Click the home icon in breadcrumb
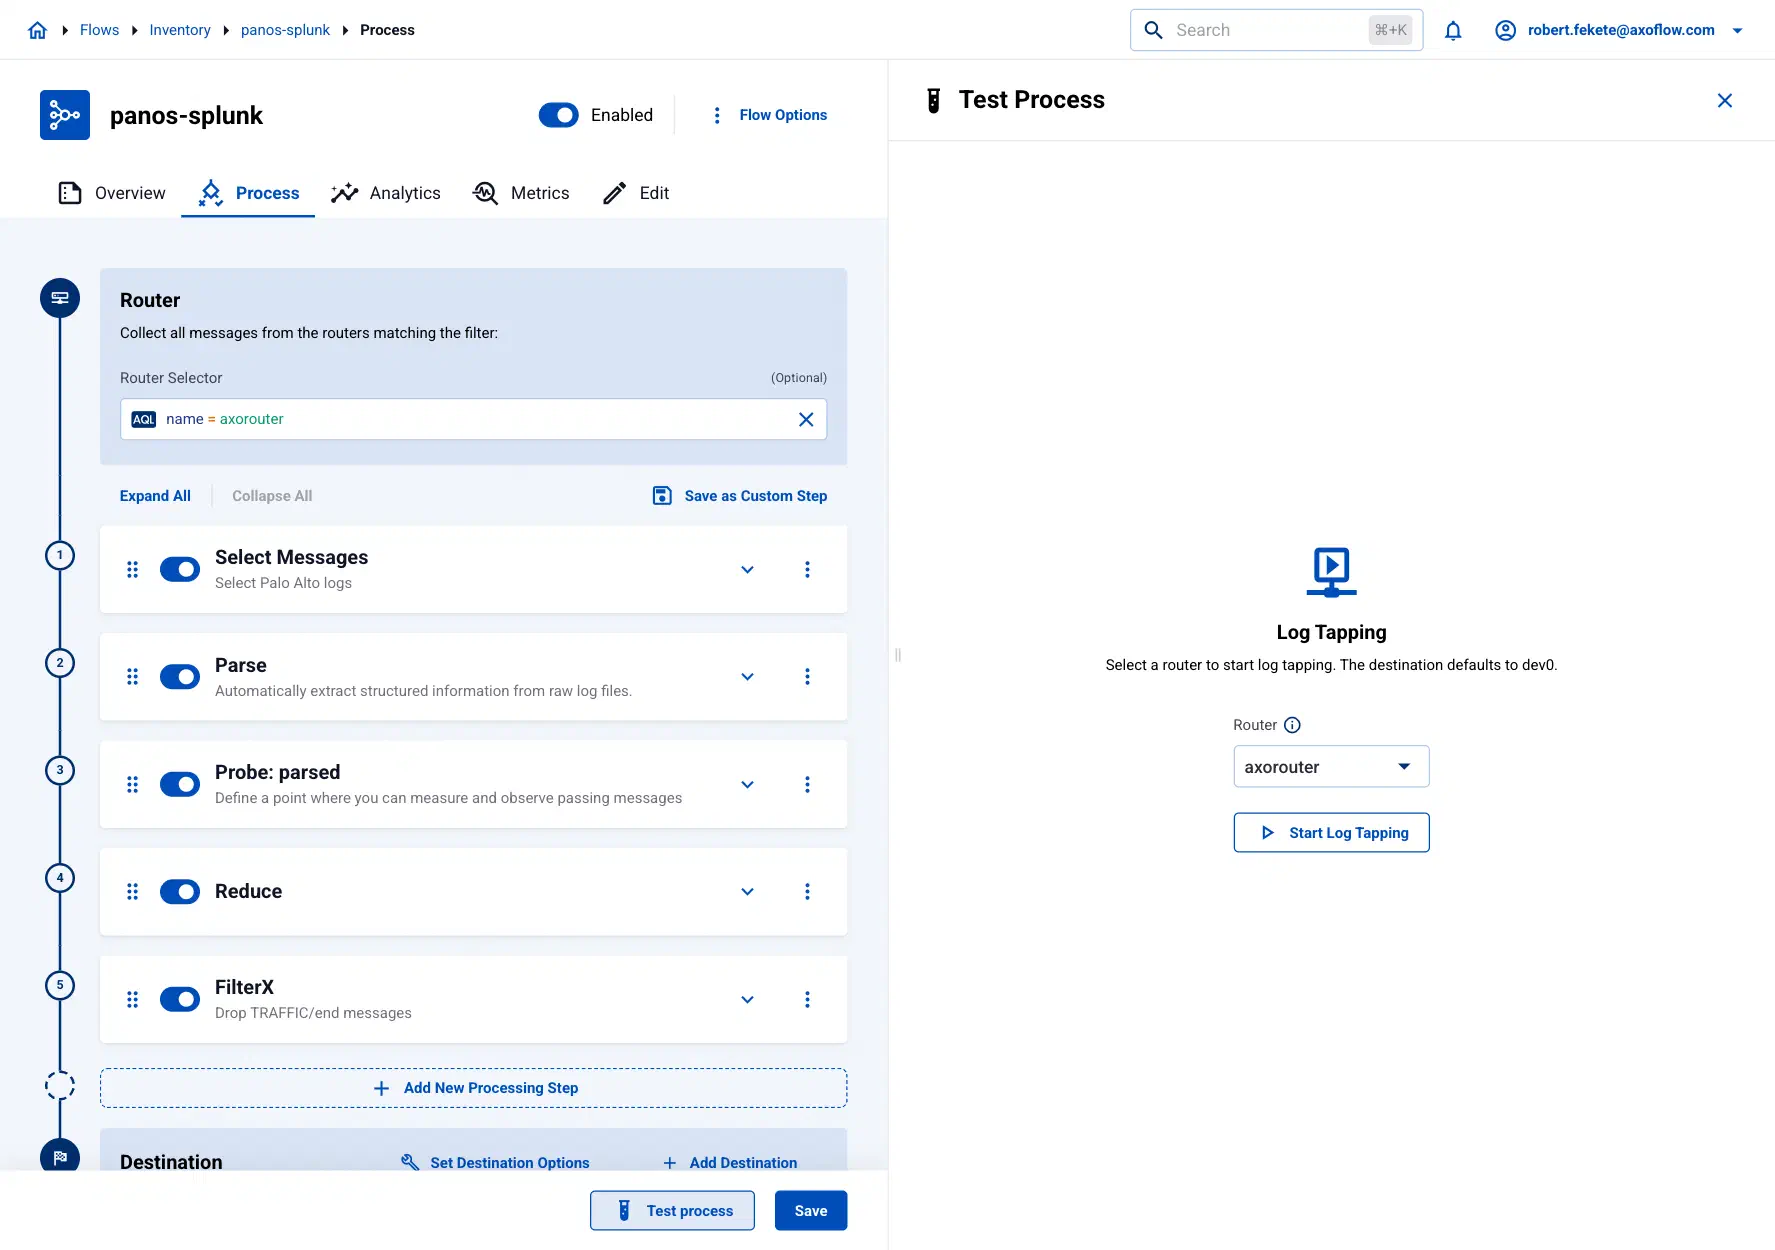 pos(38,30)
